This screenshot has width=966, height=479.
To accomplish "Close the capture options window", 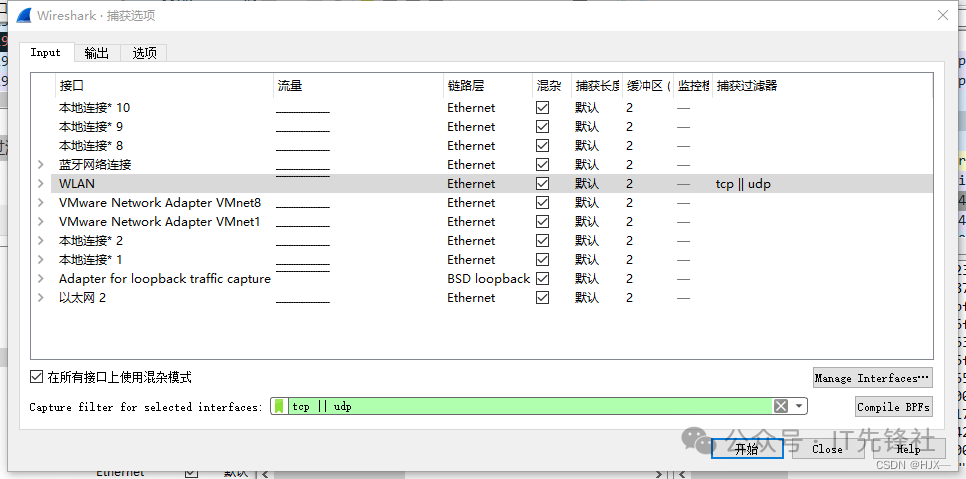I will pyautogui.click(x=941, y=15).
